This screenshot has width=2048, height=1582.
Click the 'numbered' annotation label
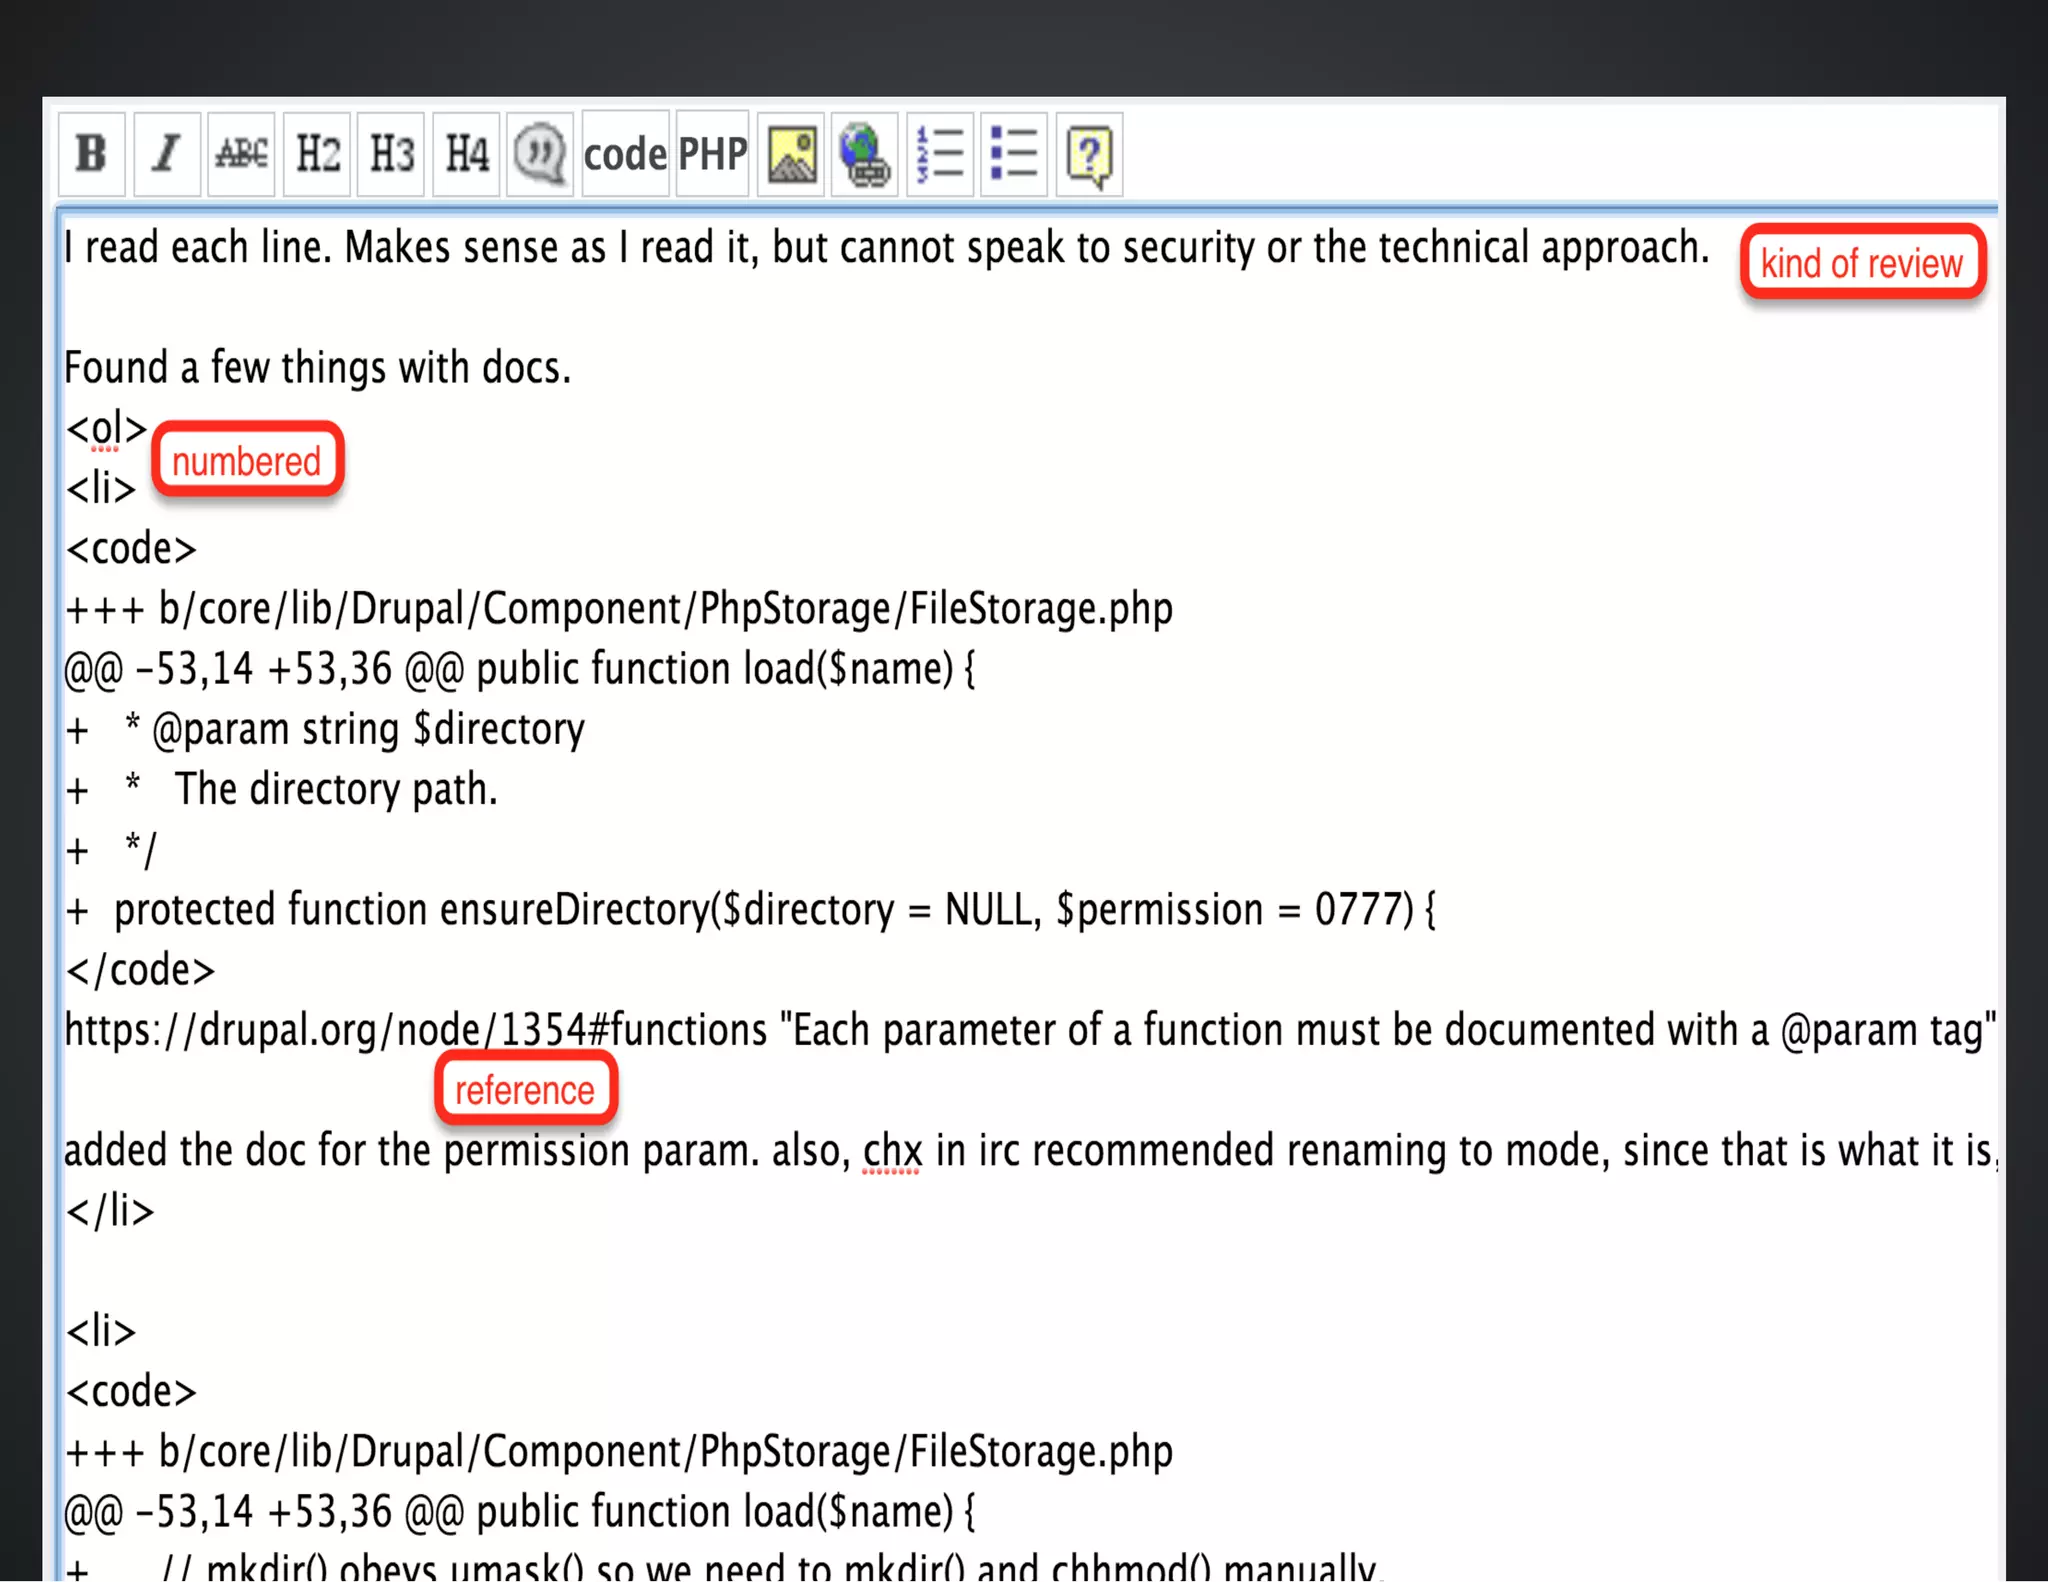247,461
